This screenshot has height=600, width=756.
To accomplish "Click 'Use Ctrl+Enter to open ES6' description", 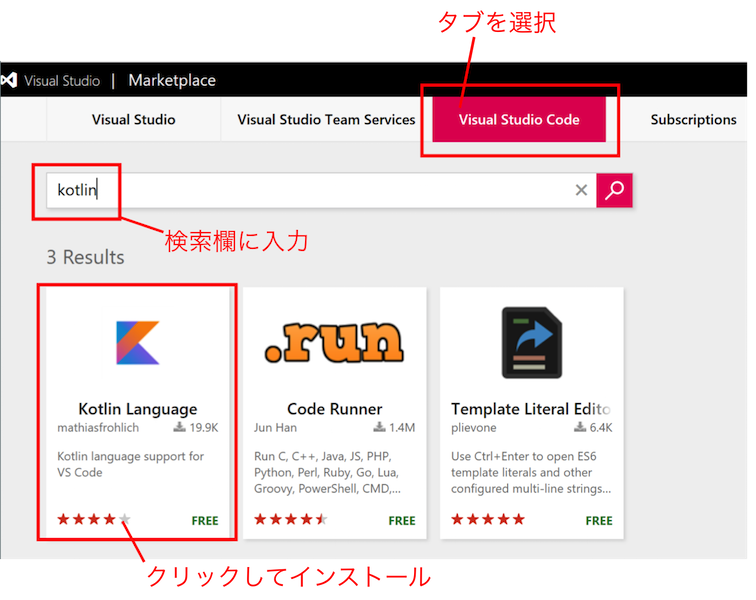I will 531,472.
